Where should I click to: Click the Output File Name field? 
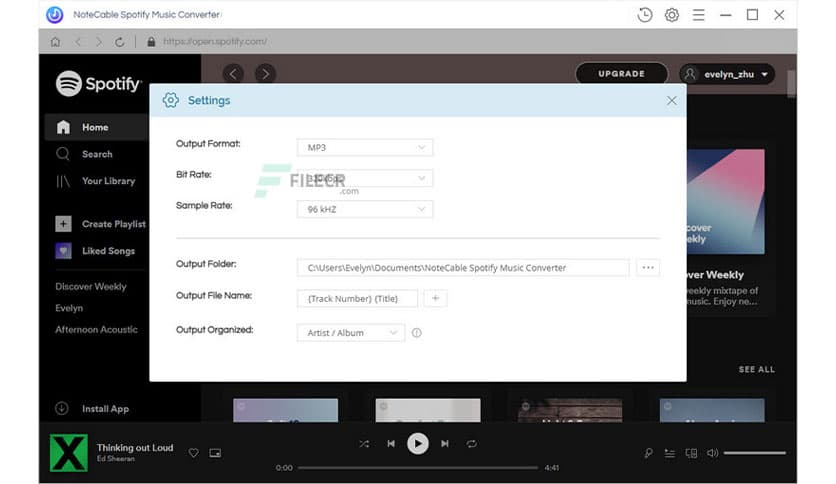(357, 299)
